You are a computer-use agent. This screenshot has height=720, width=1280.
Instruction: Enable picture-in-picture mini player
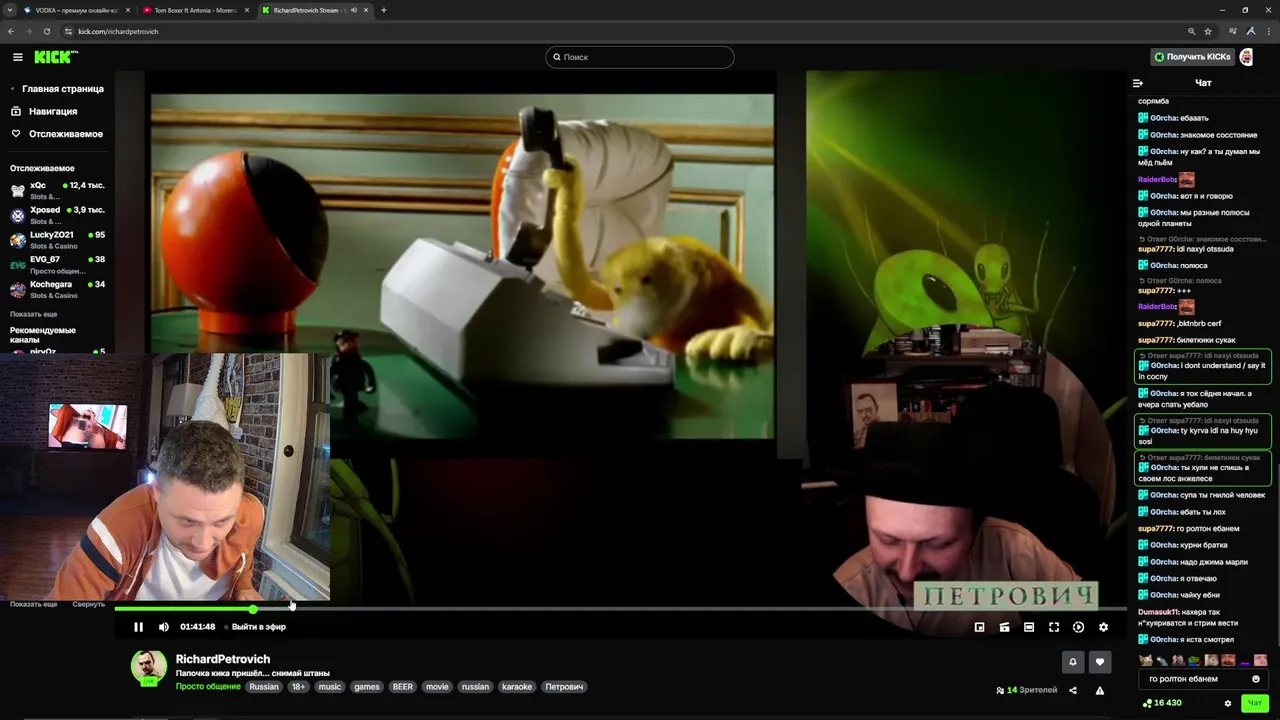click(979, 627)
